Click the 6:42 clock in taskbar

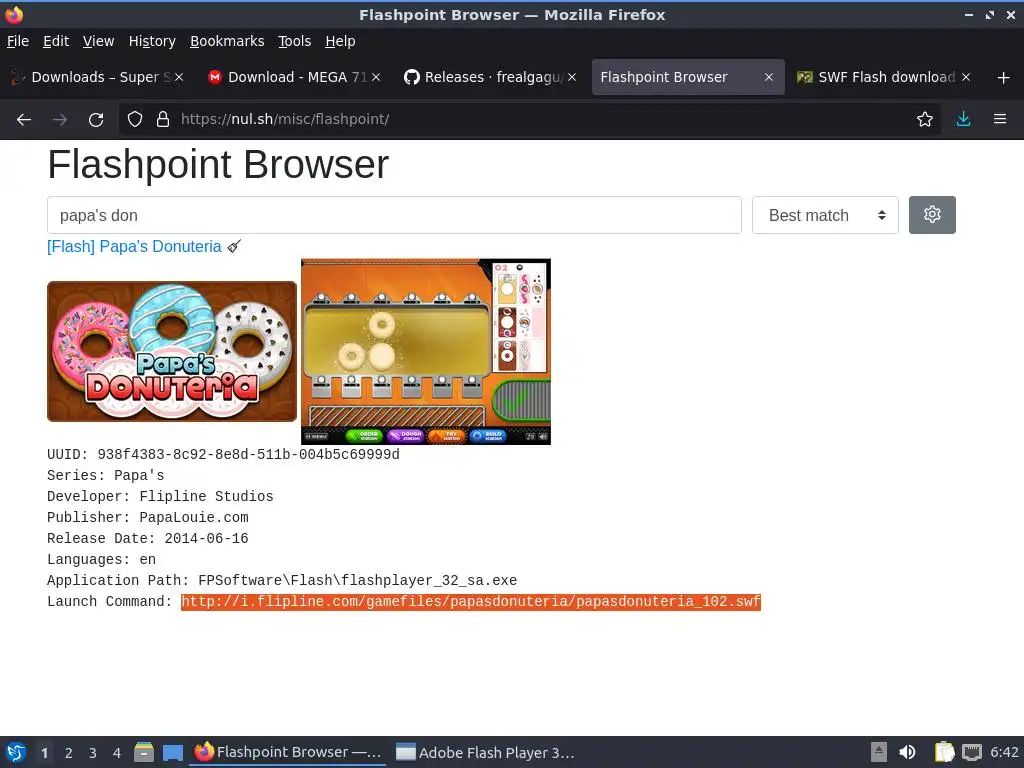click(1004, 752)
